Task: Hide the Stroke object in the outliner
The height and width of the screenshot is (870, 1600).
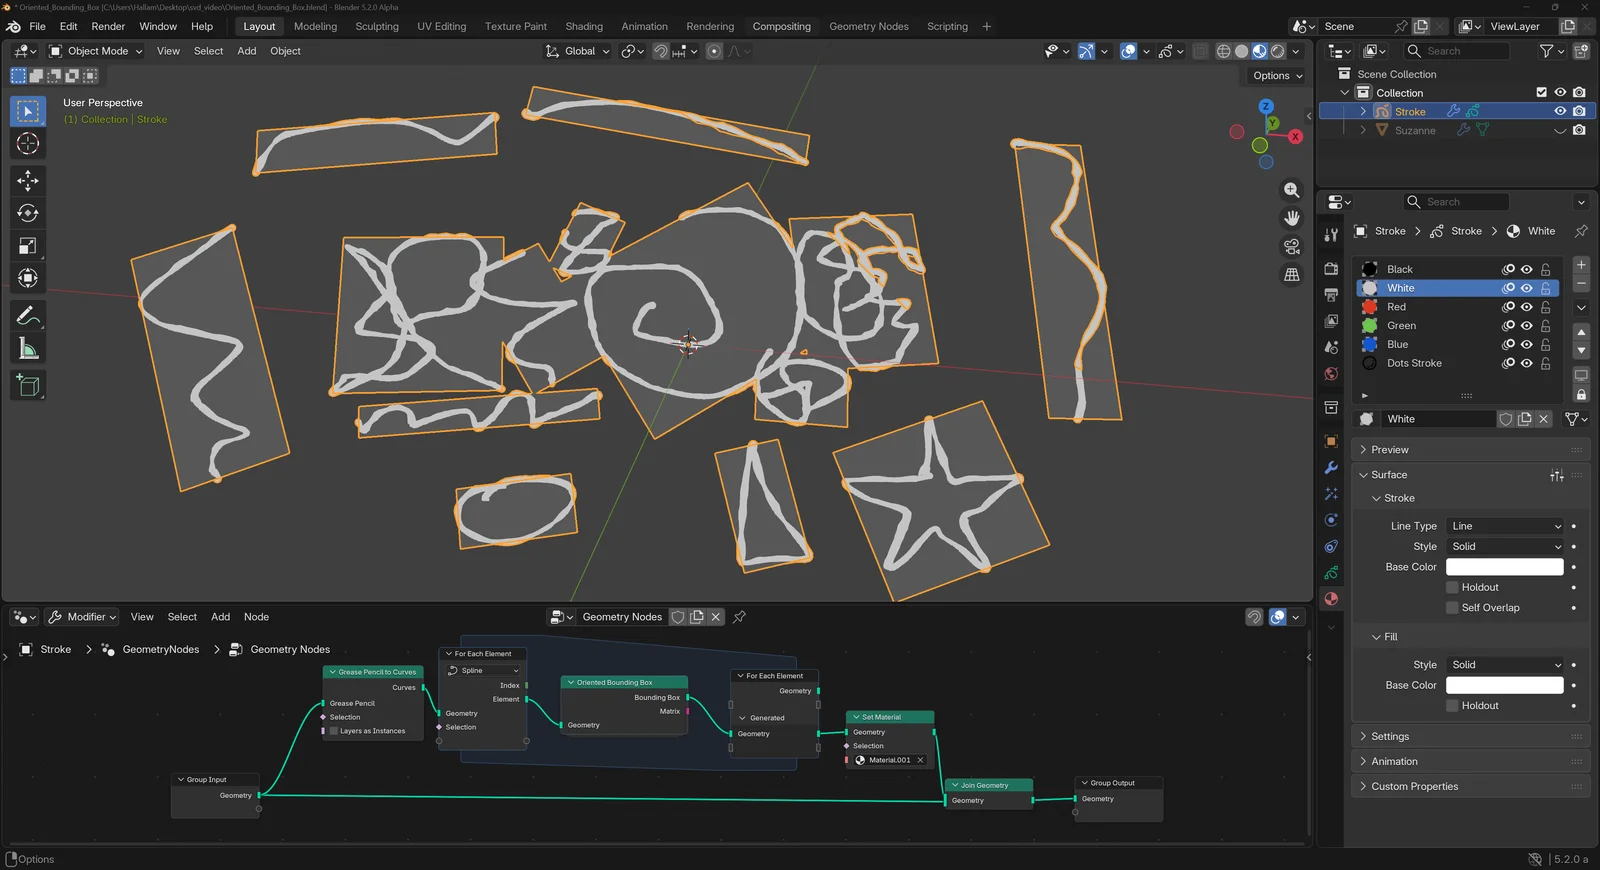Action: pyautogui.click(x=1559, y=112)
